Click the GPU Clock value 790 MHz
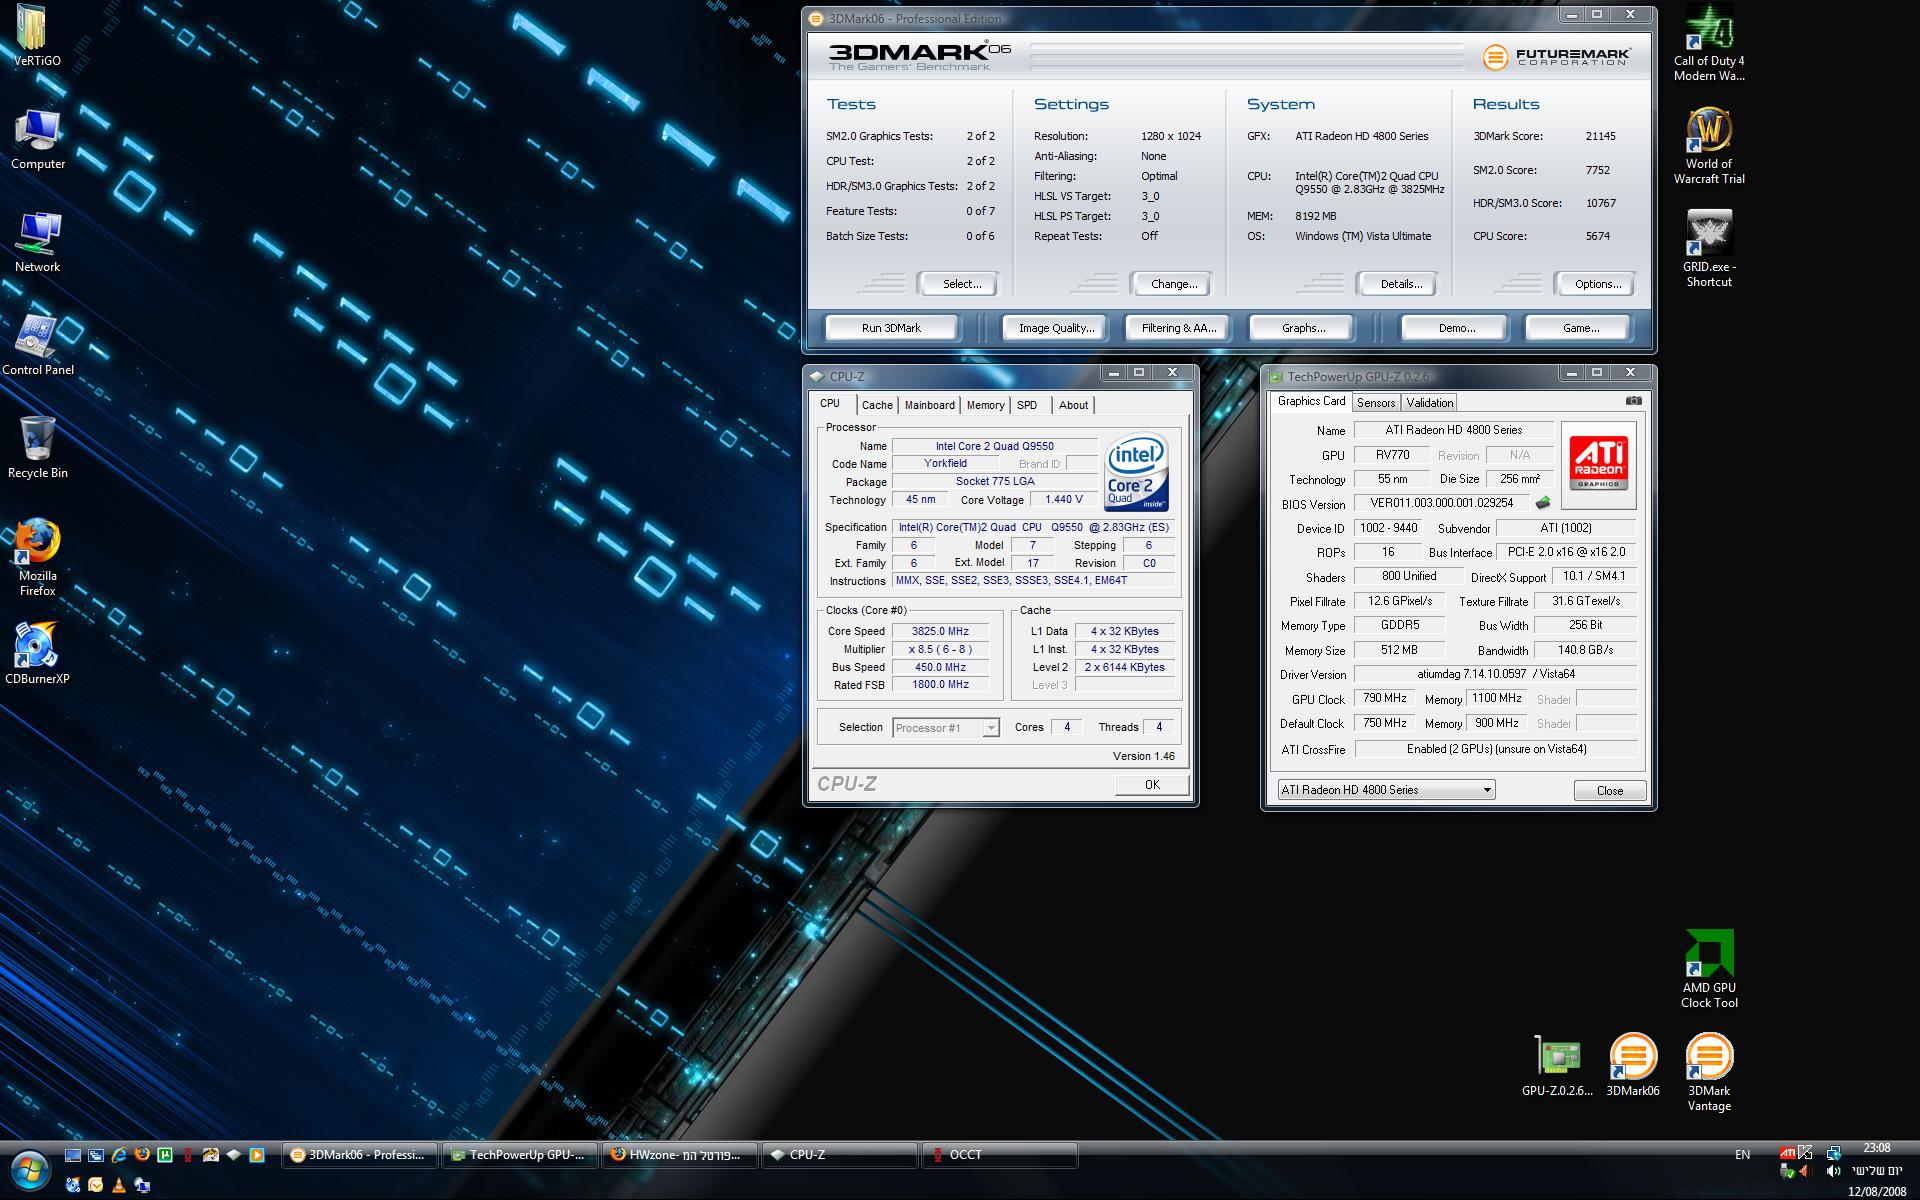 1385,698
